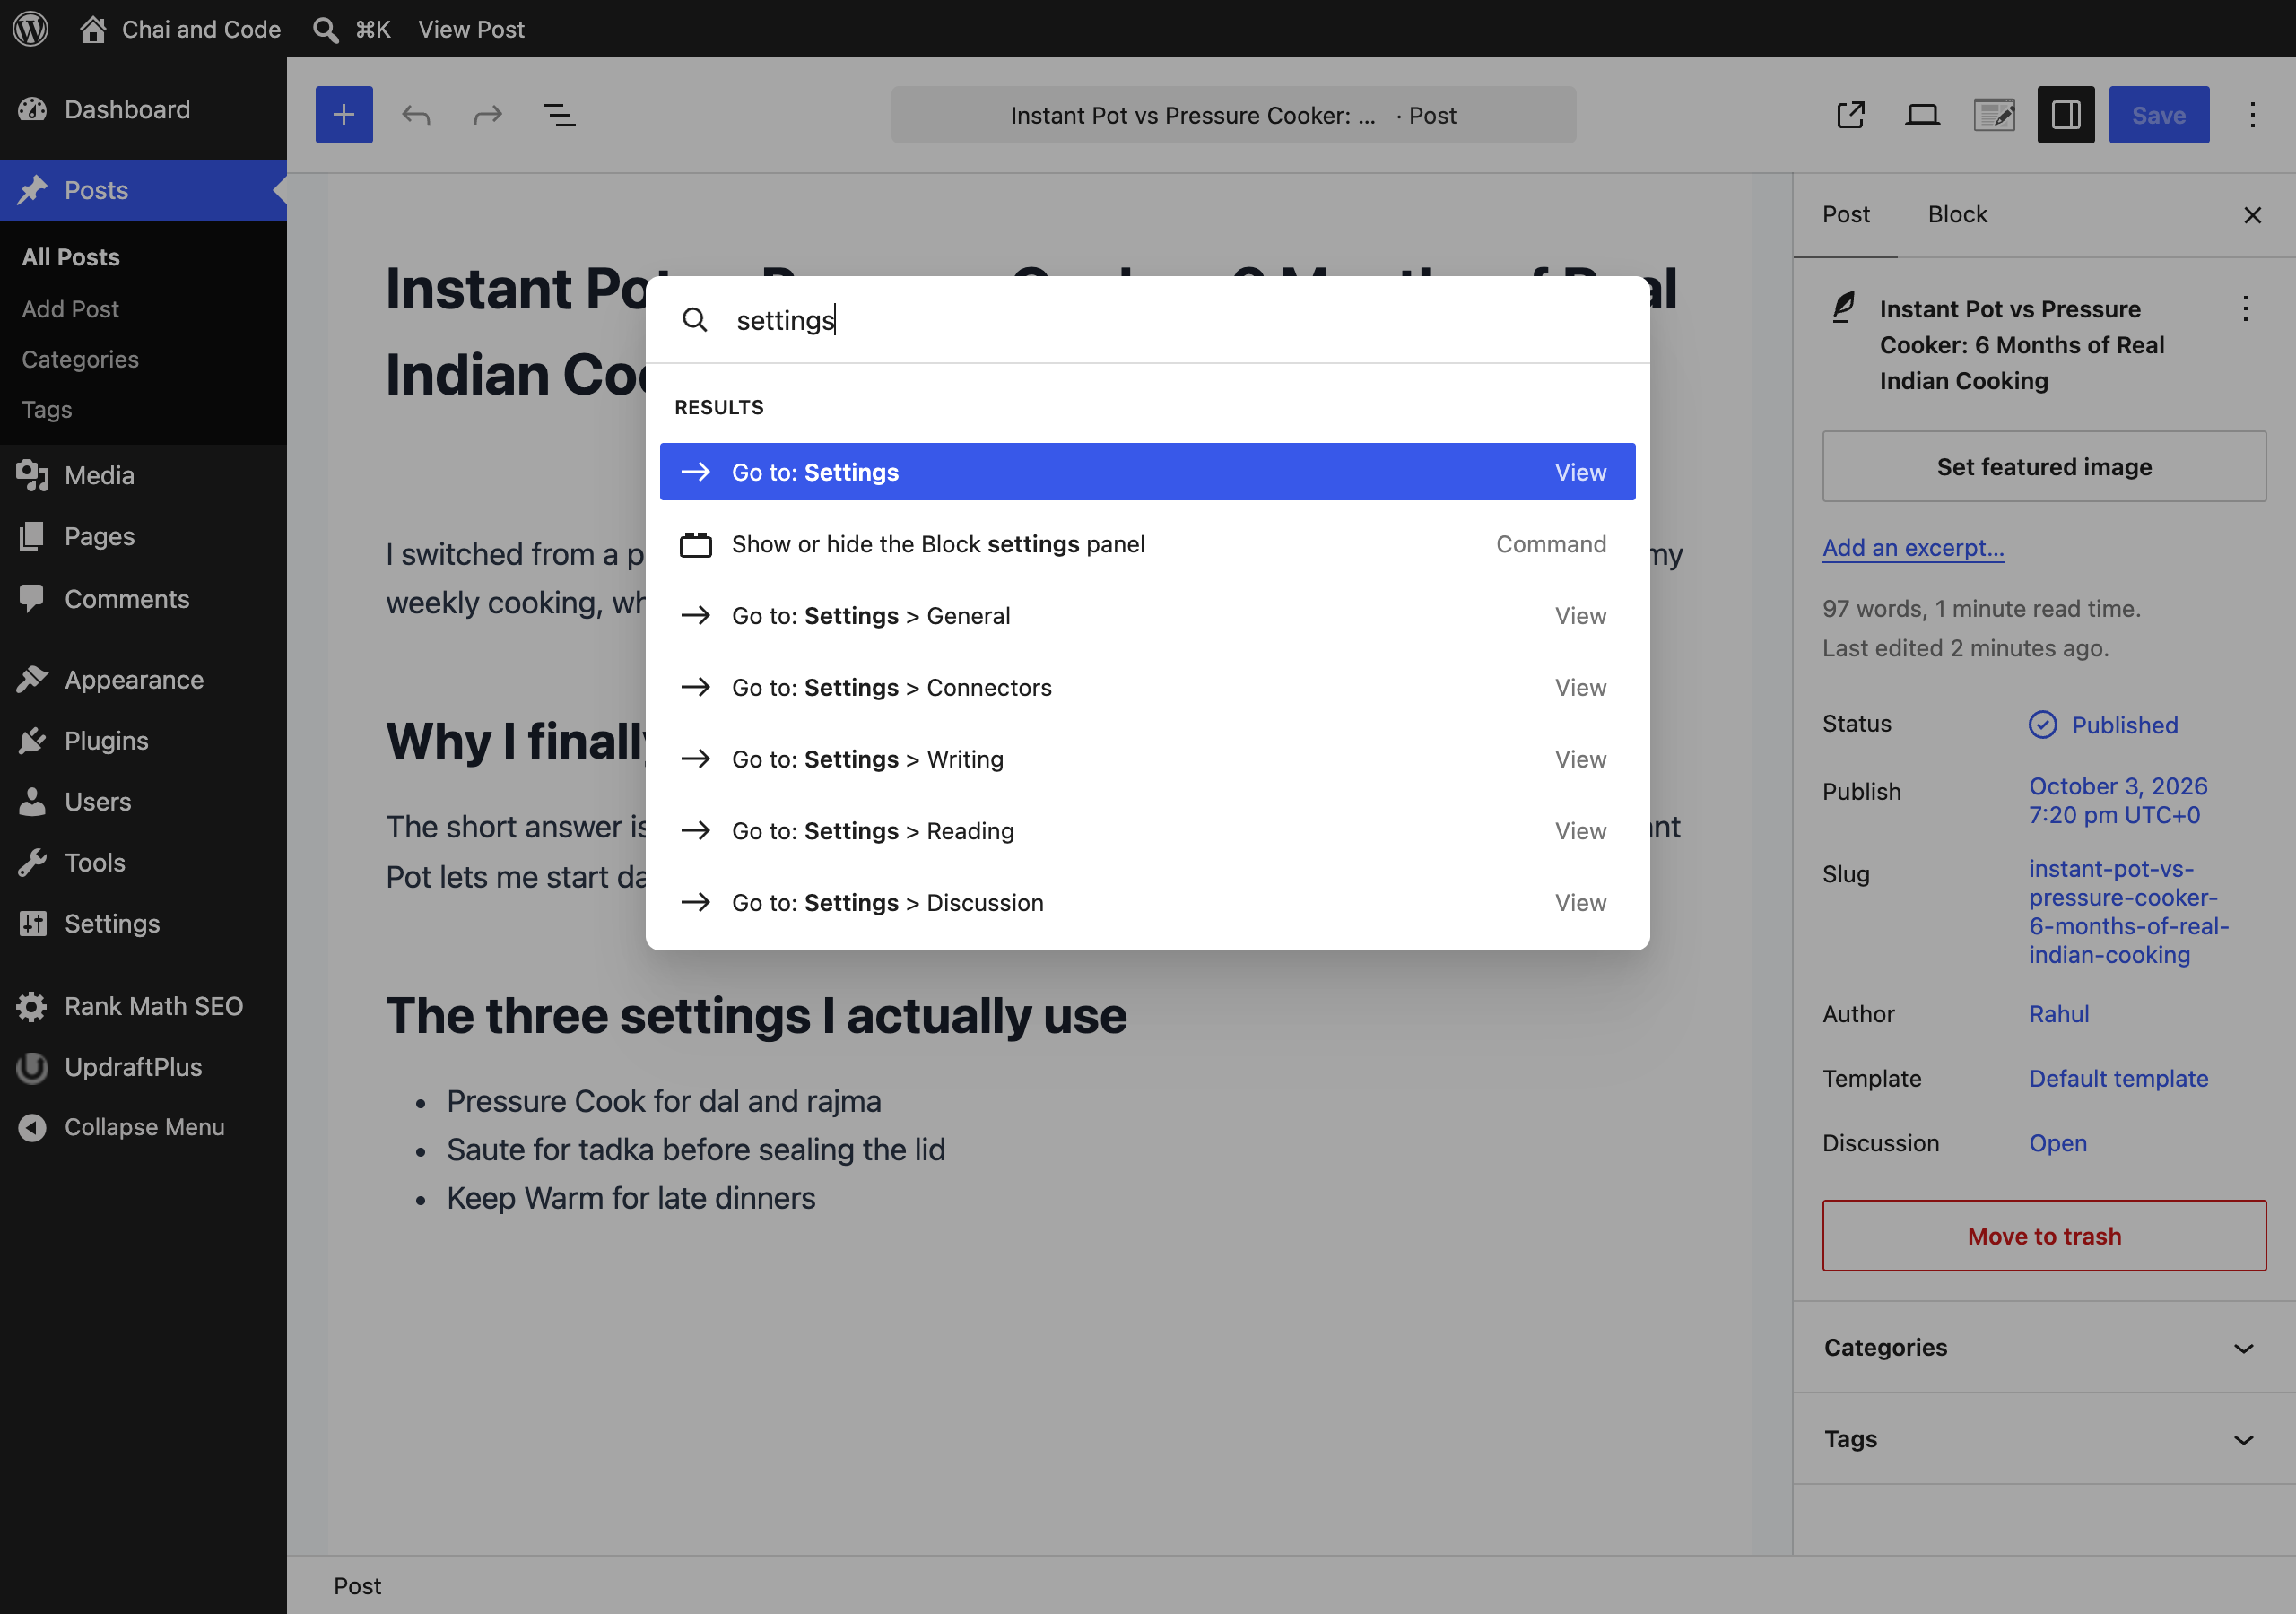This screenshot has height=1614, width=2296.
Task: Change the author Rahul
Action: point(2058,1014)
